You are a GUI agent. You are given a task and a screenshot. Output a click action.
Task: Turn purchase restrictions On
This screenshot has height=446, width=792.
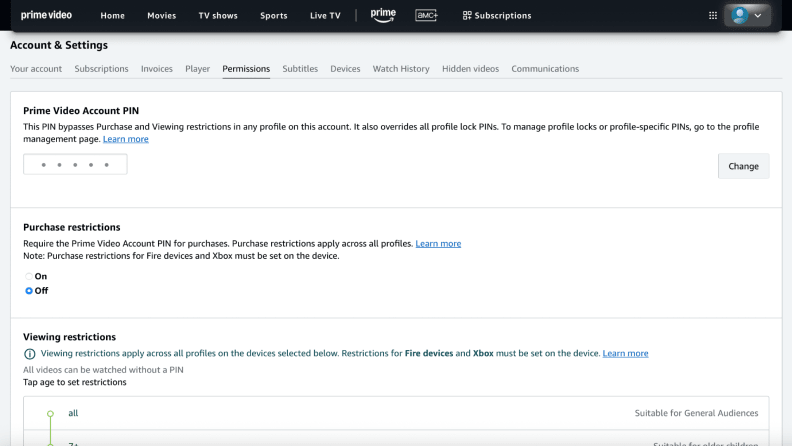coord(29,276)
